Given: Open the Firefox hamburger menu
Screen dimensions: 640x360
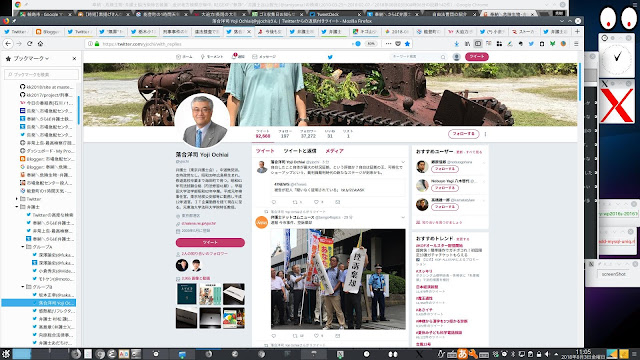Looking at the screenshot, I should [x=576, y=44].
